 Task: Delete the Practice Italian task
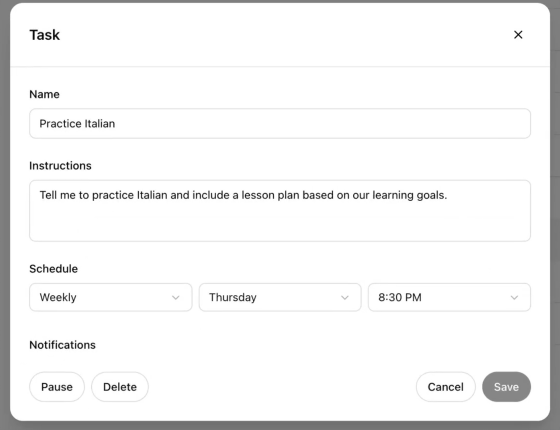120,387
